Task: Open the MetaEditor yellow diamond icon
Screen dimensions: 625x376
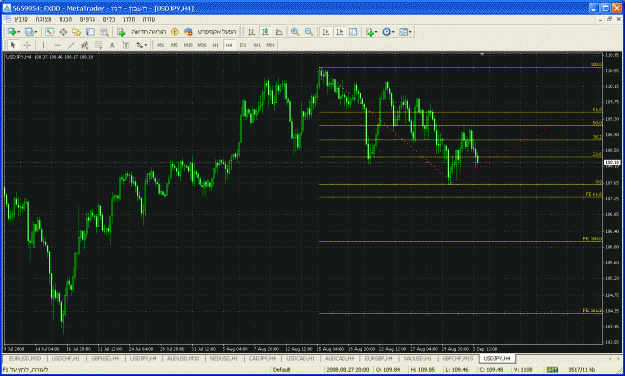Action: pyautogui.click(x=175, y=32)
